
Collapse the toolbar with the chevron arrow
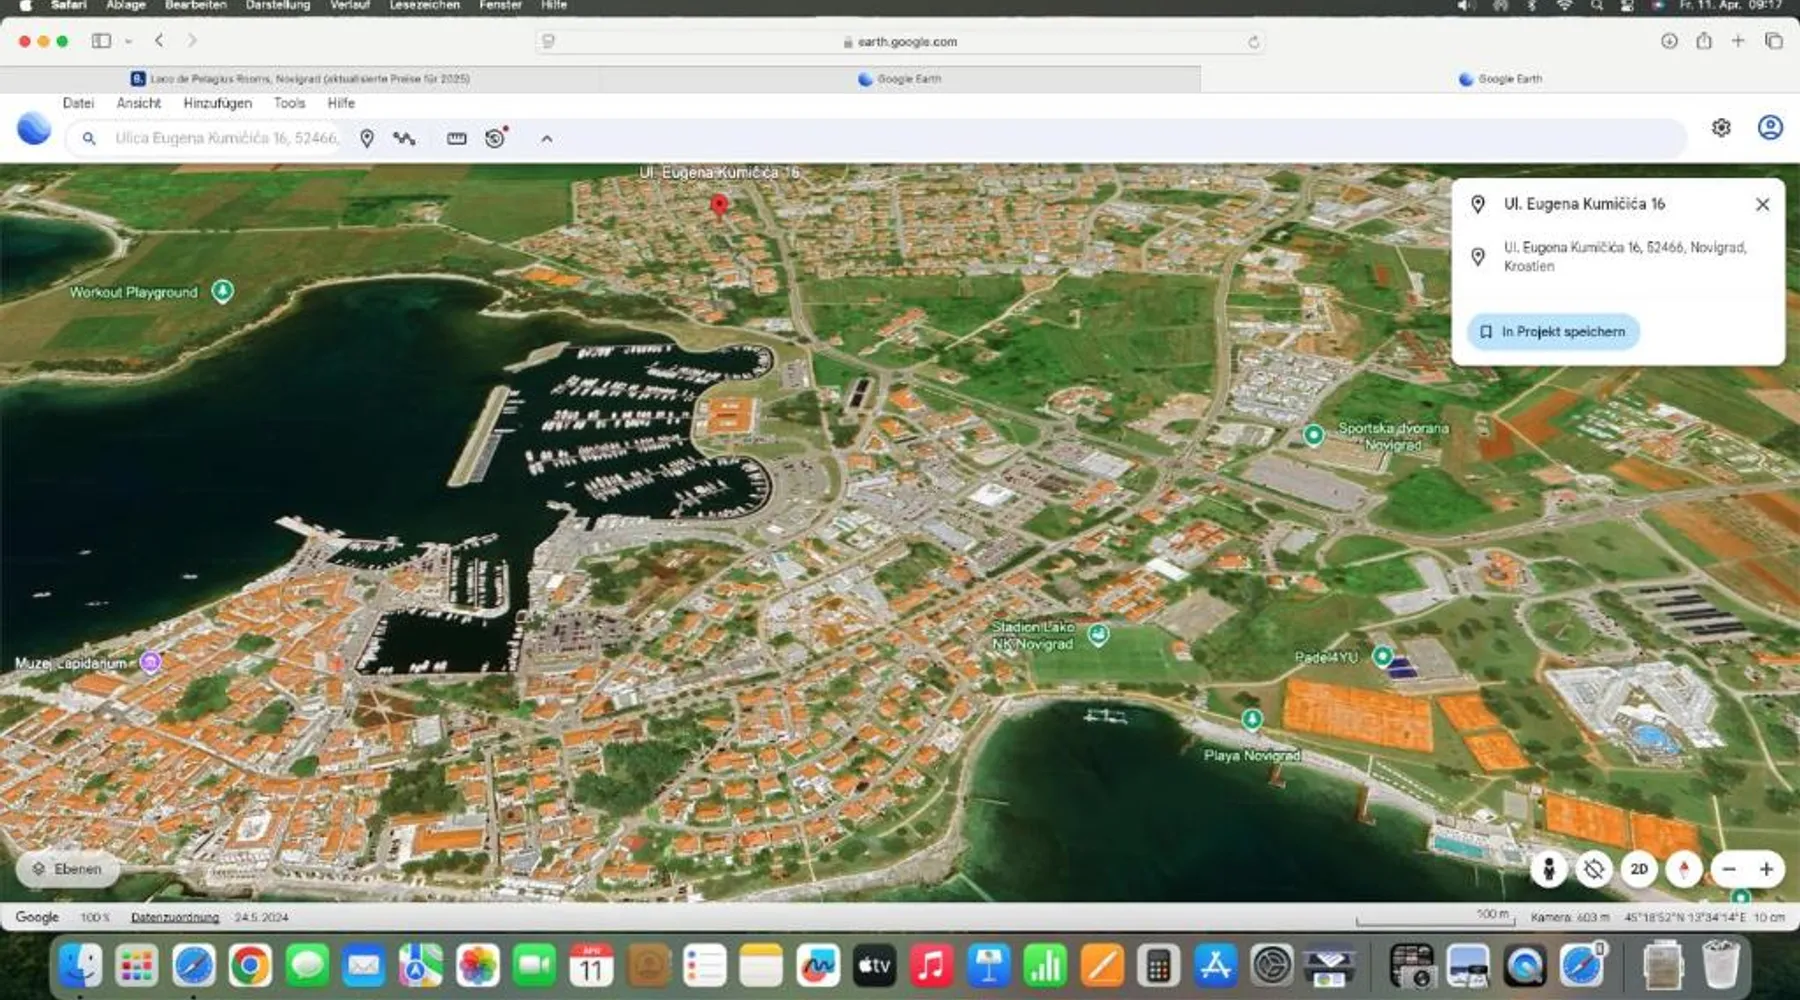[x=547, y=139]
